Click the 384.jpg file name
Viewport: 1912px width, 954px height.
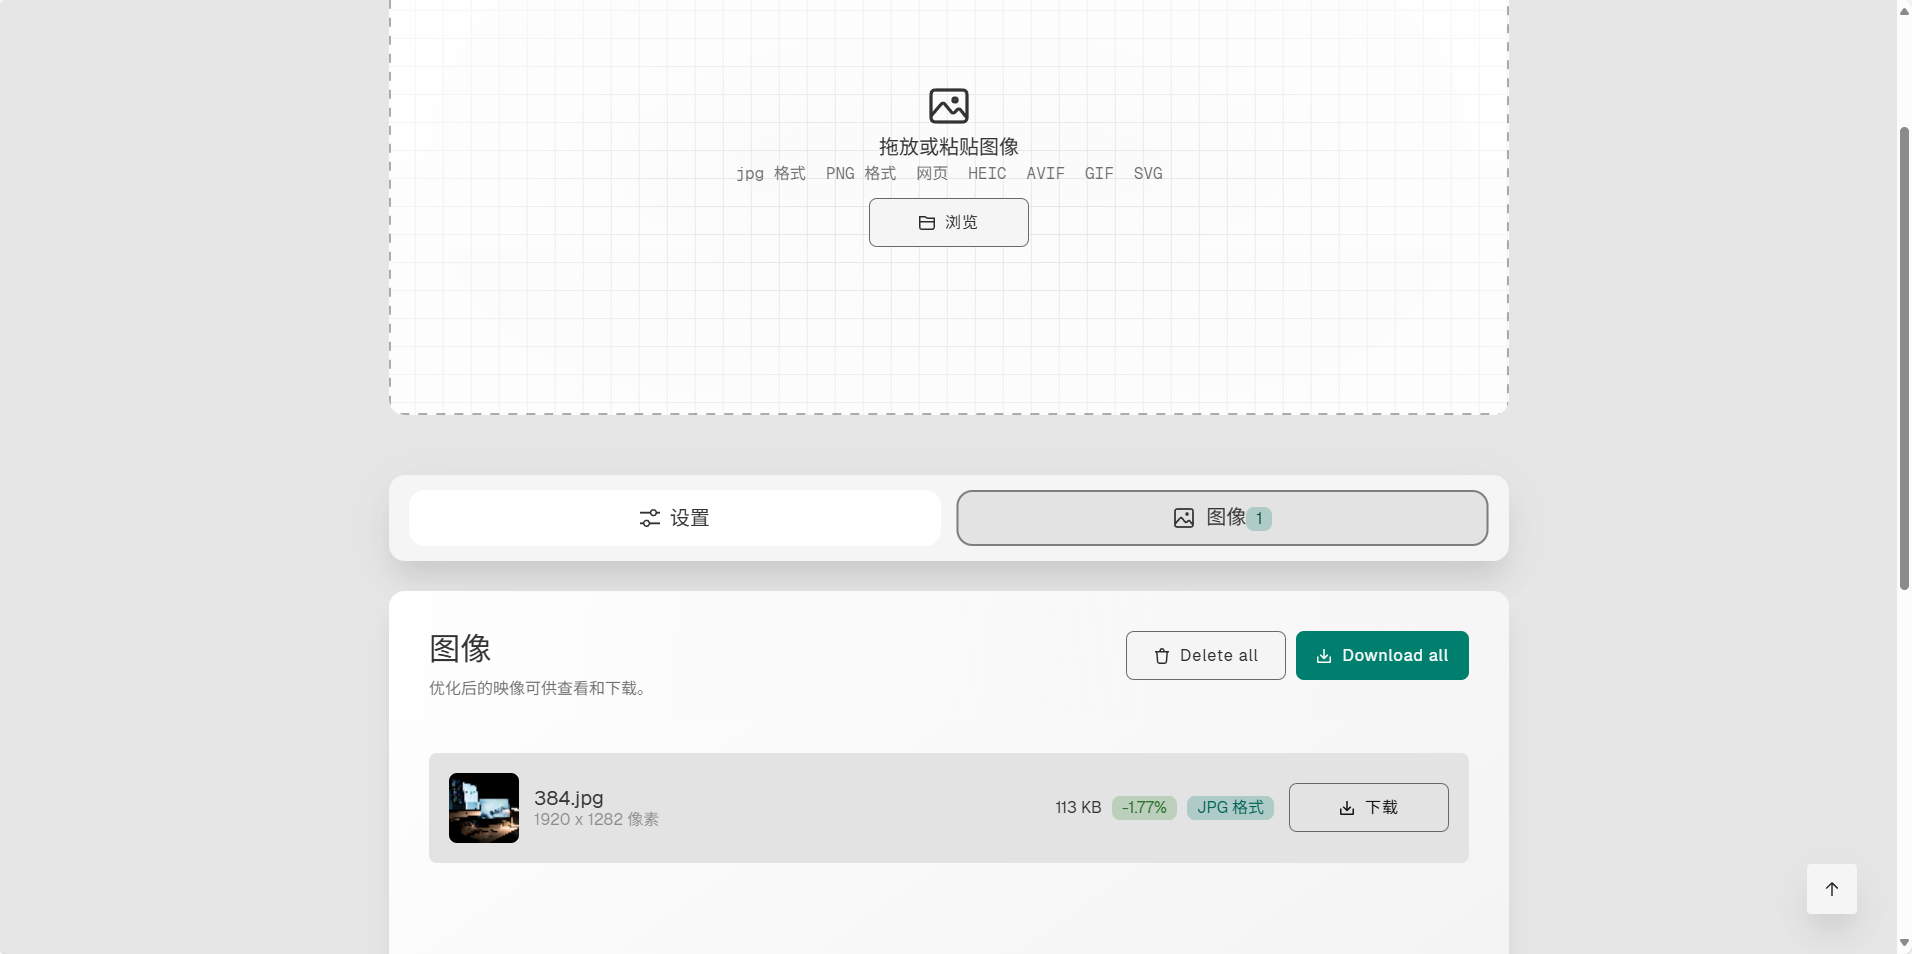click(x=568, y=798)
